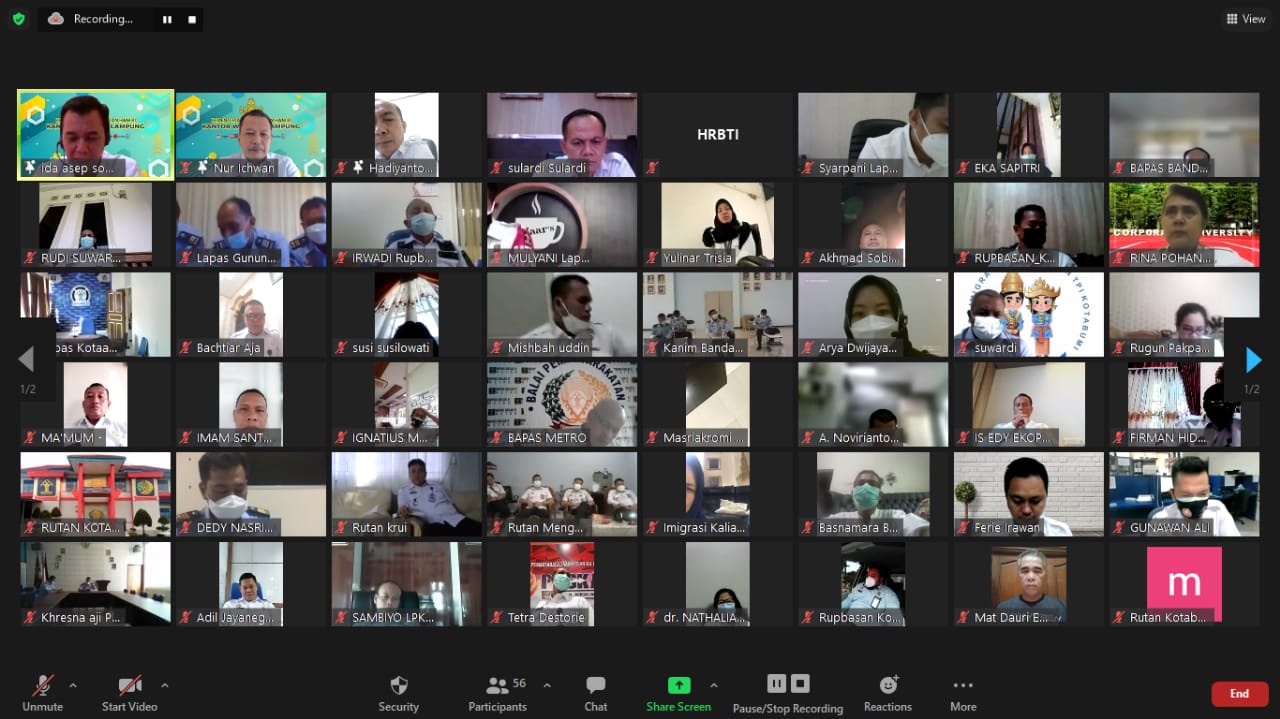Open the Participants list
The height and width of the screenshot is (719, 1280).
click(498, 686)
